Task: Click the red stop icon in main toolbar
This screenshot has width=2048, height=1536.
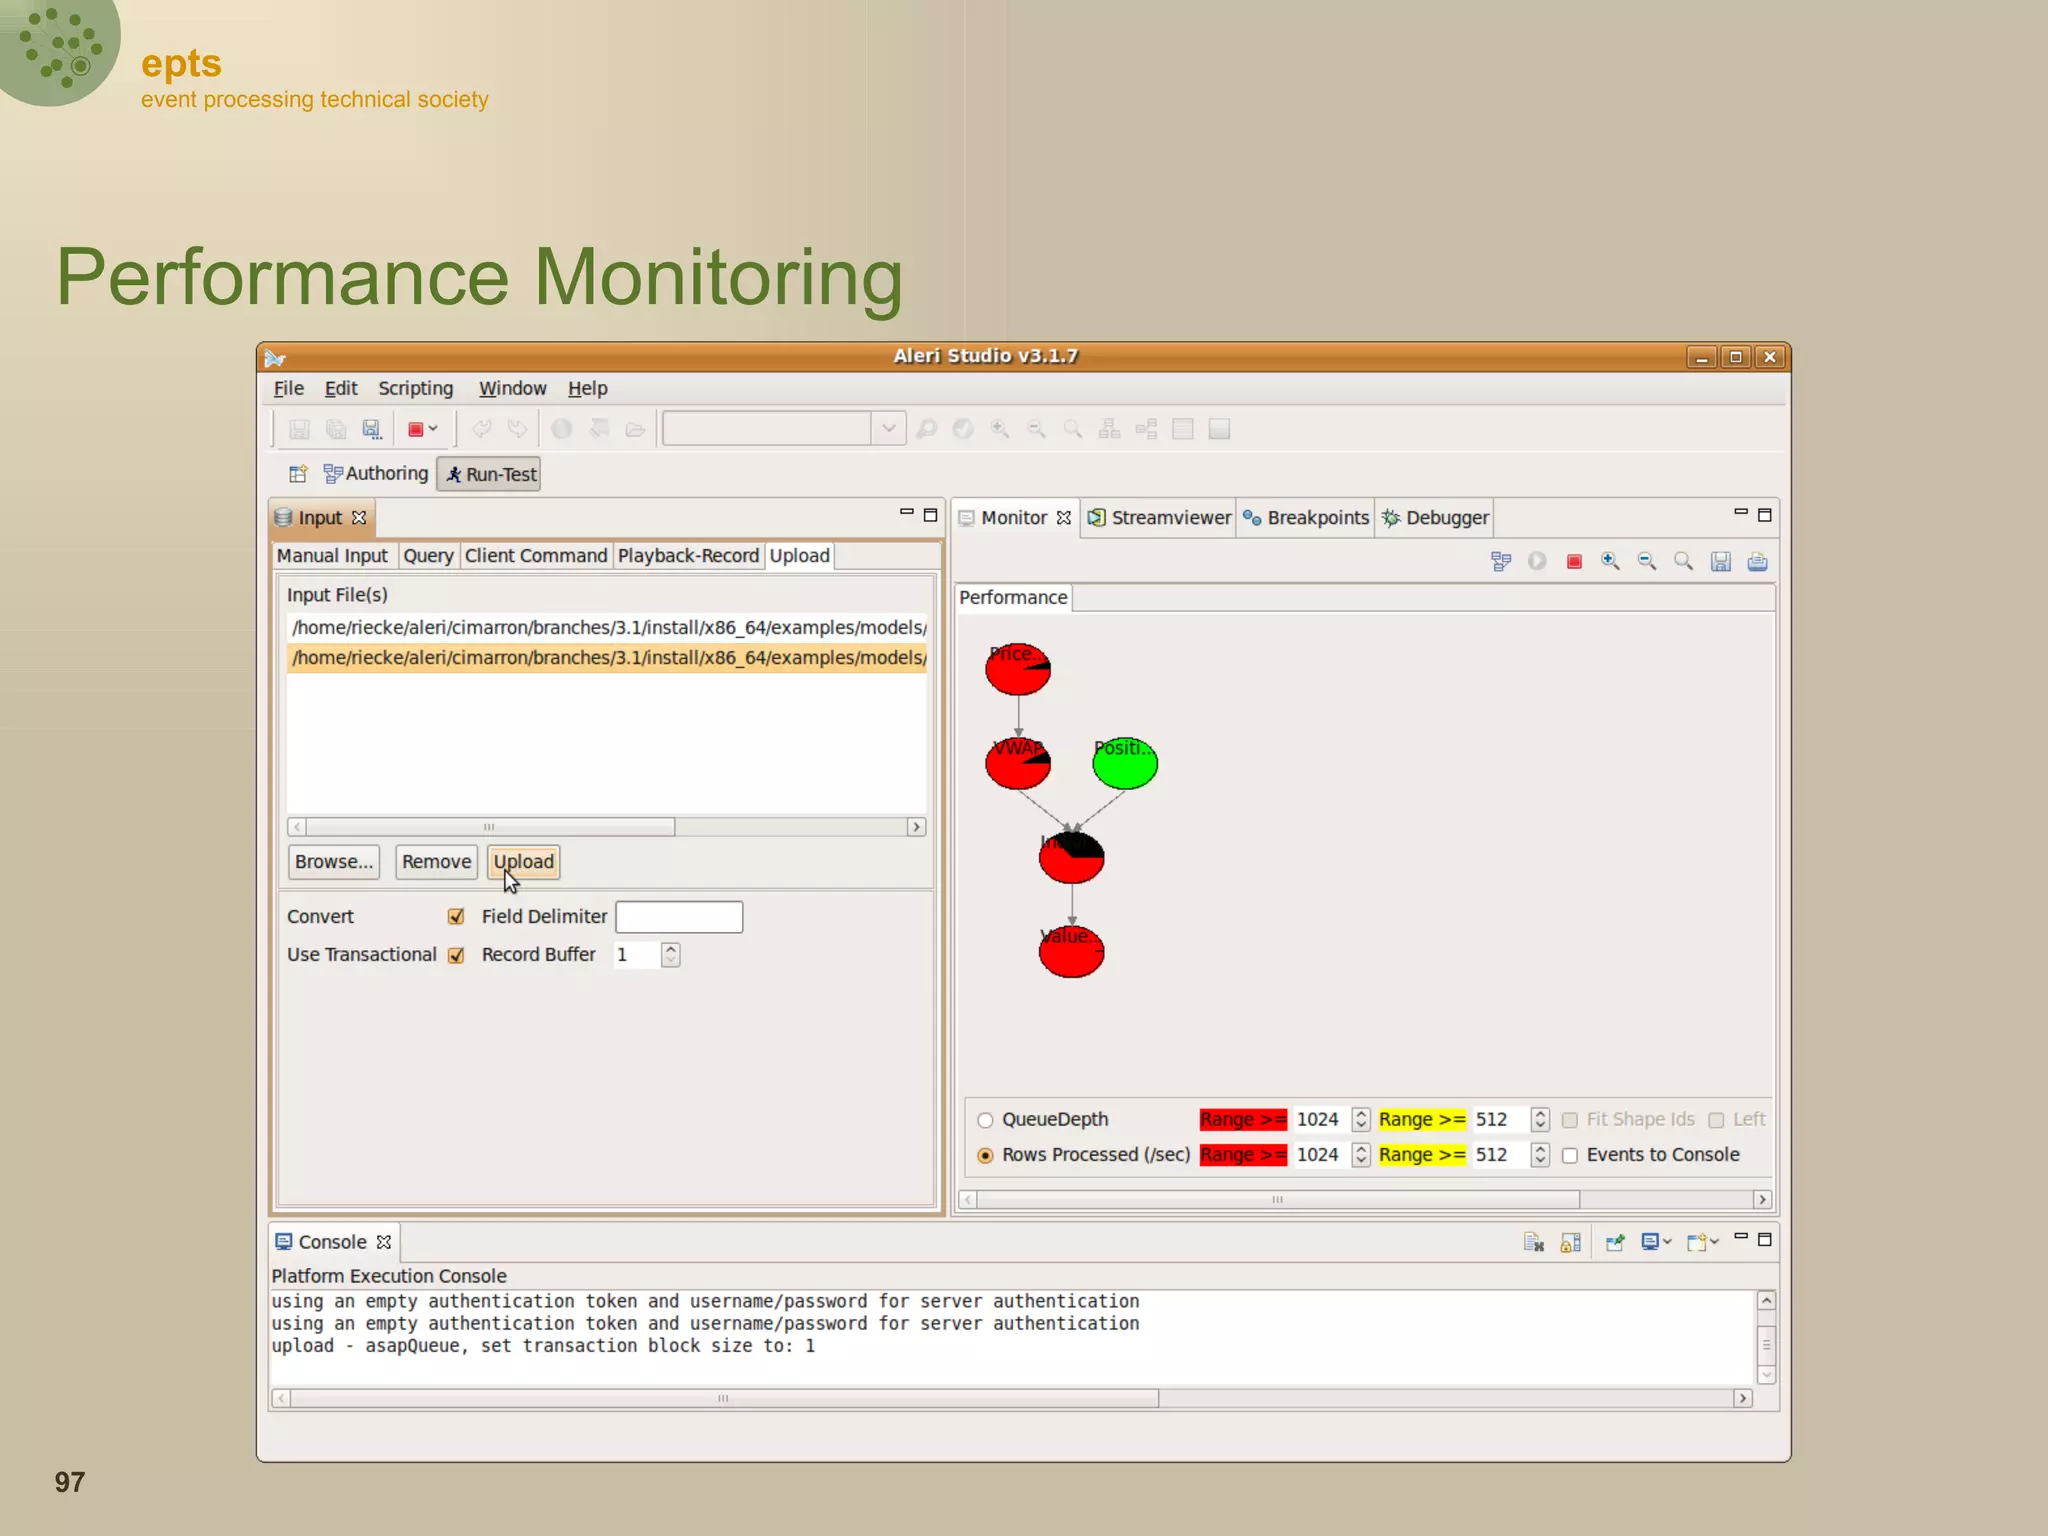Action: pos(416,430)
